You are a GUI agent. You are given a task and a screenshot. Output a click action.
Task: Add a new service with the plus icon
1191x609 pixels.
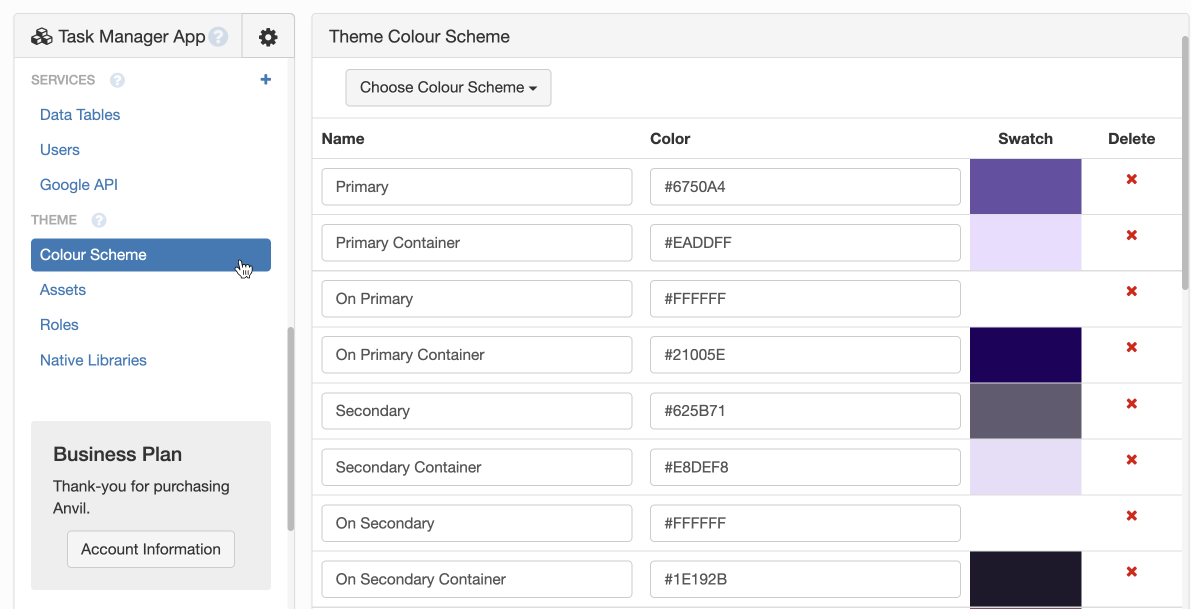pyautogui.click(x=265, y=79)
